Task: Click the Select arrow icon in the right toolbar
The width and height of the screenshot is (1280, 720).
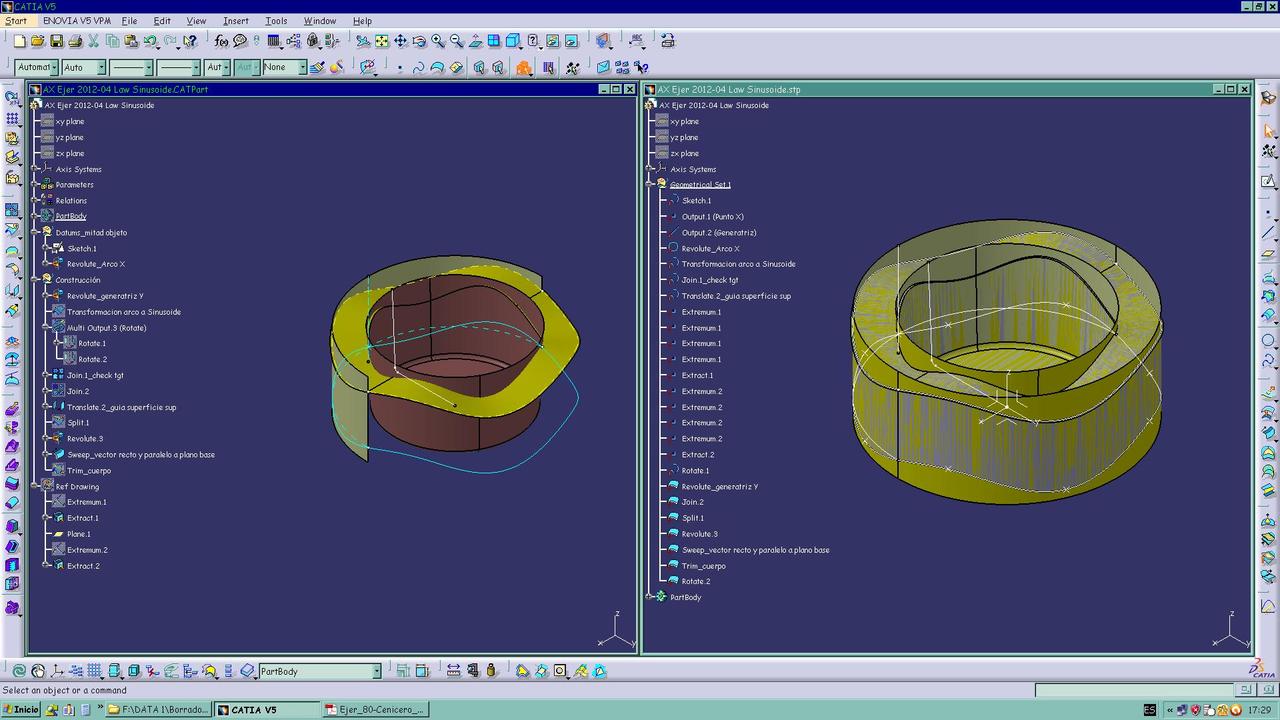Action: [x=1268, y=131]
